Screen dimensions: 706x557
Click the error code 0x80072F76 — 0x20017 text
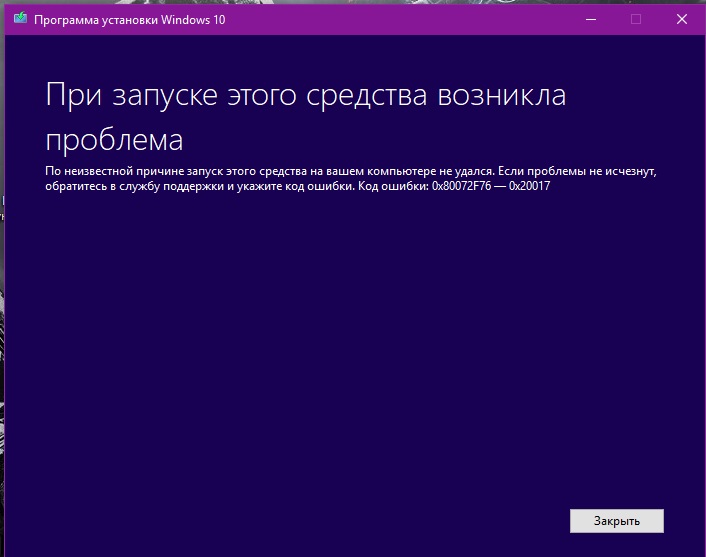tap(491, 186)
